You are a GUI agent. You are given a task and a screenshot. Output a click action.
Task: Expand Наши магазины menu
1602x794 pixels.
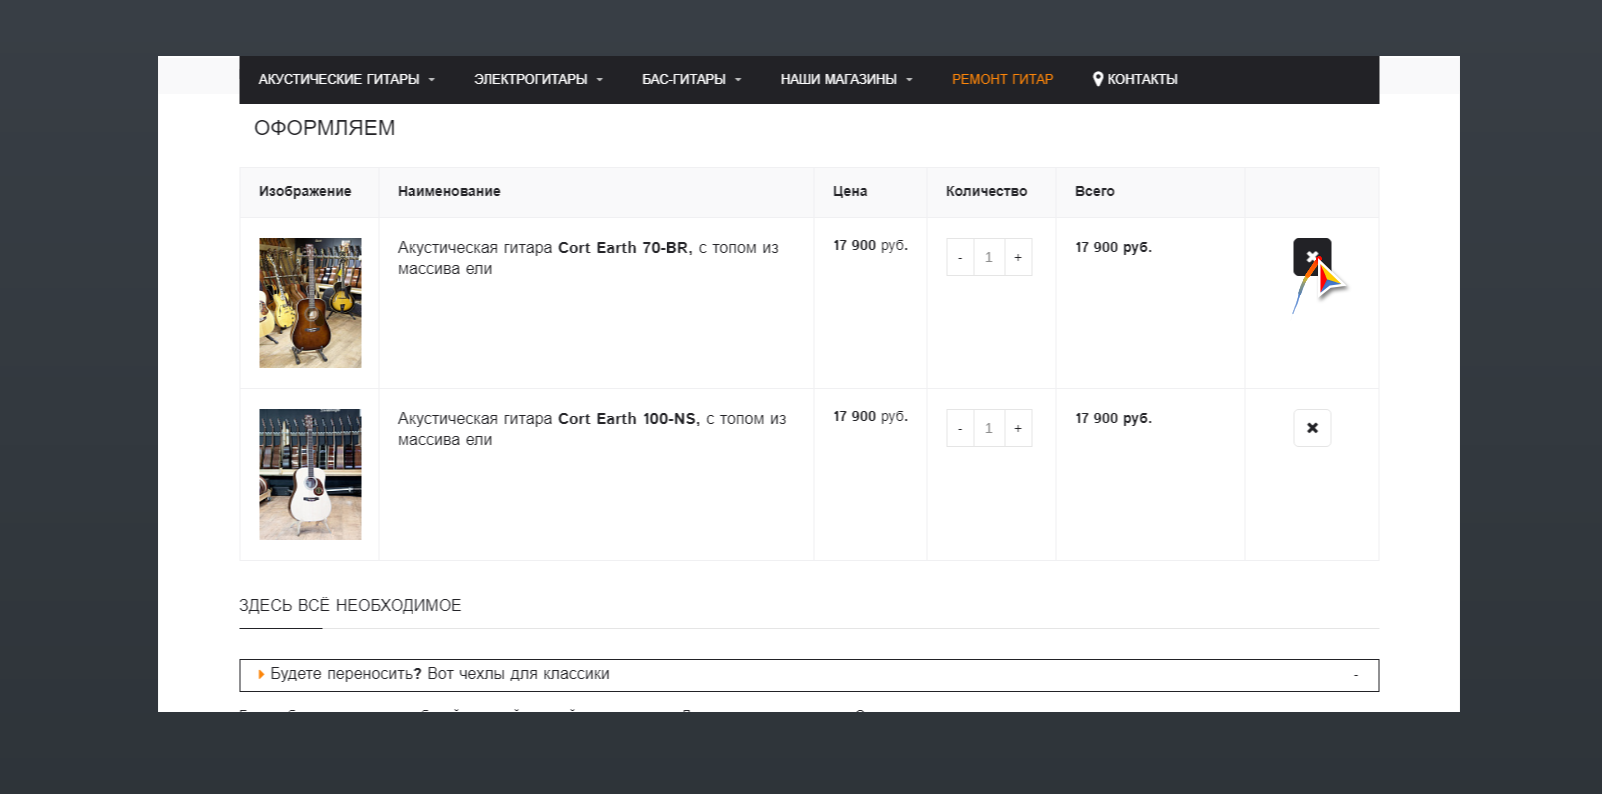(x=846, y=79)
